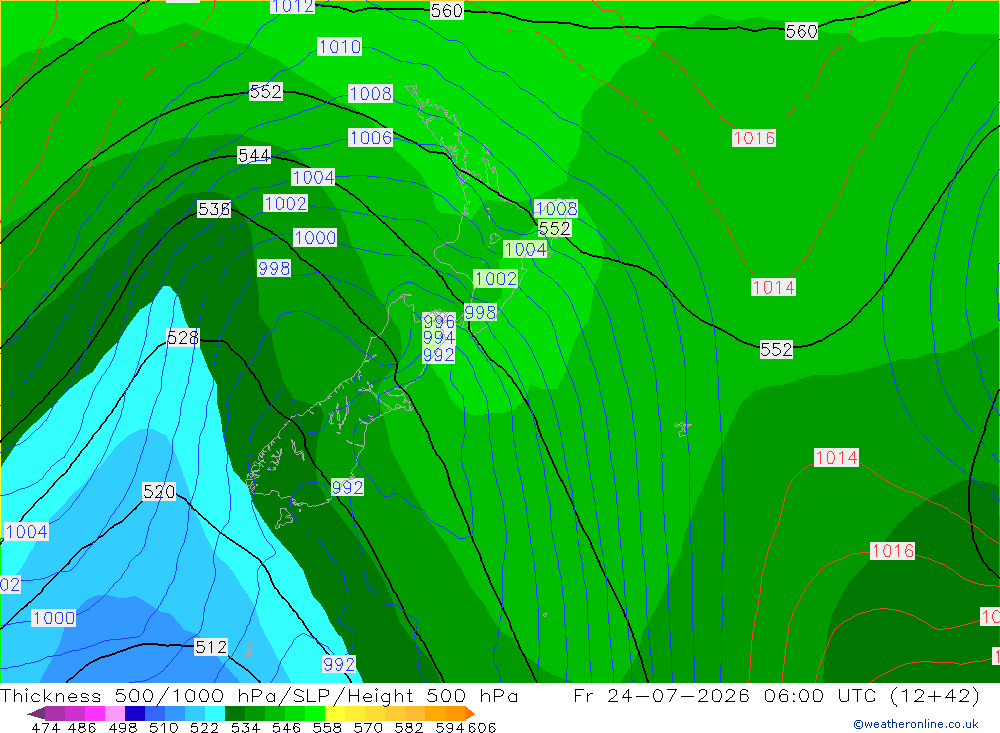The width and height of the screenshot is (1000, 733).
Task: Open the weatheronline.co.uk copyright link
Action: (x=916, y=724)
